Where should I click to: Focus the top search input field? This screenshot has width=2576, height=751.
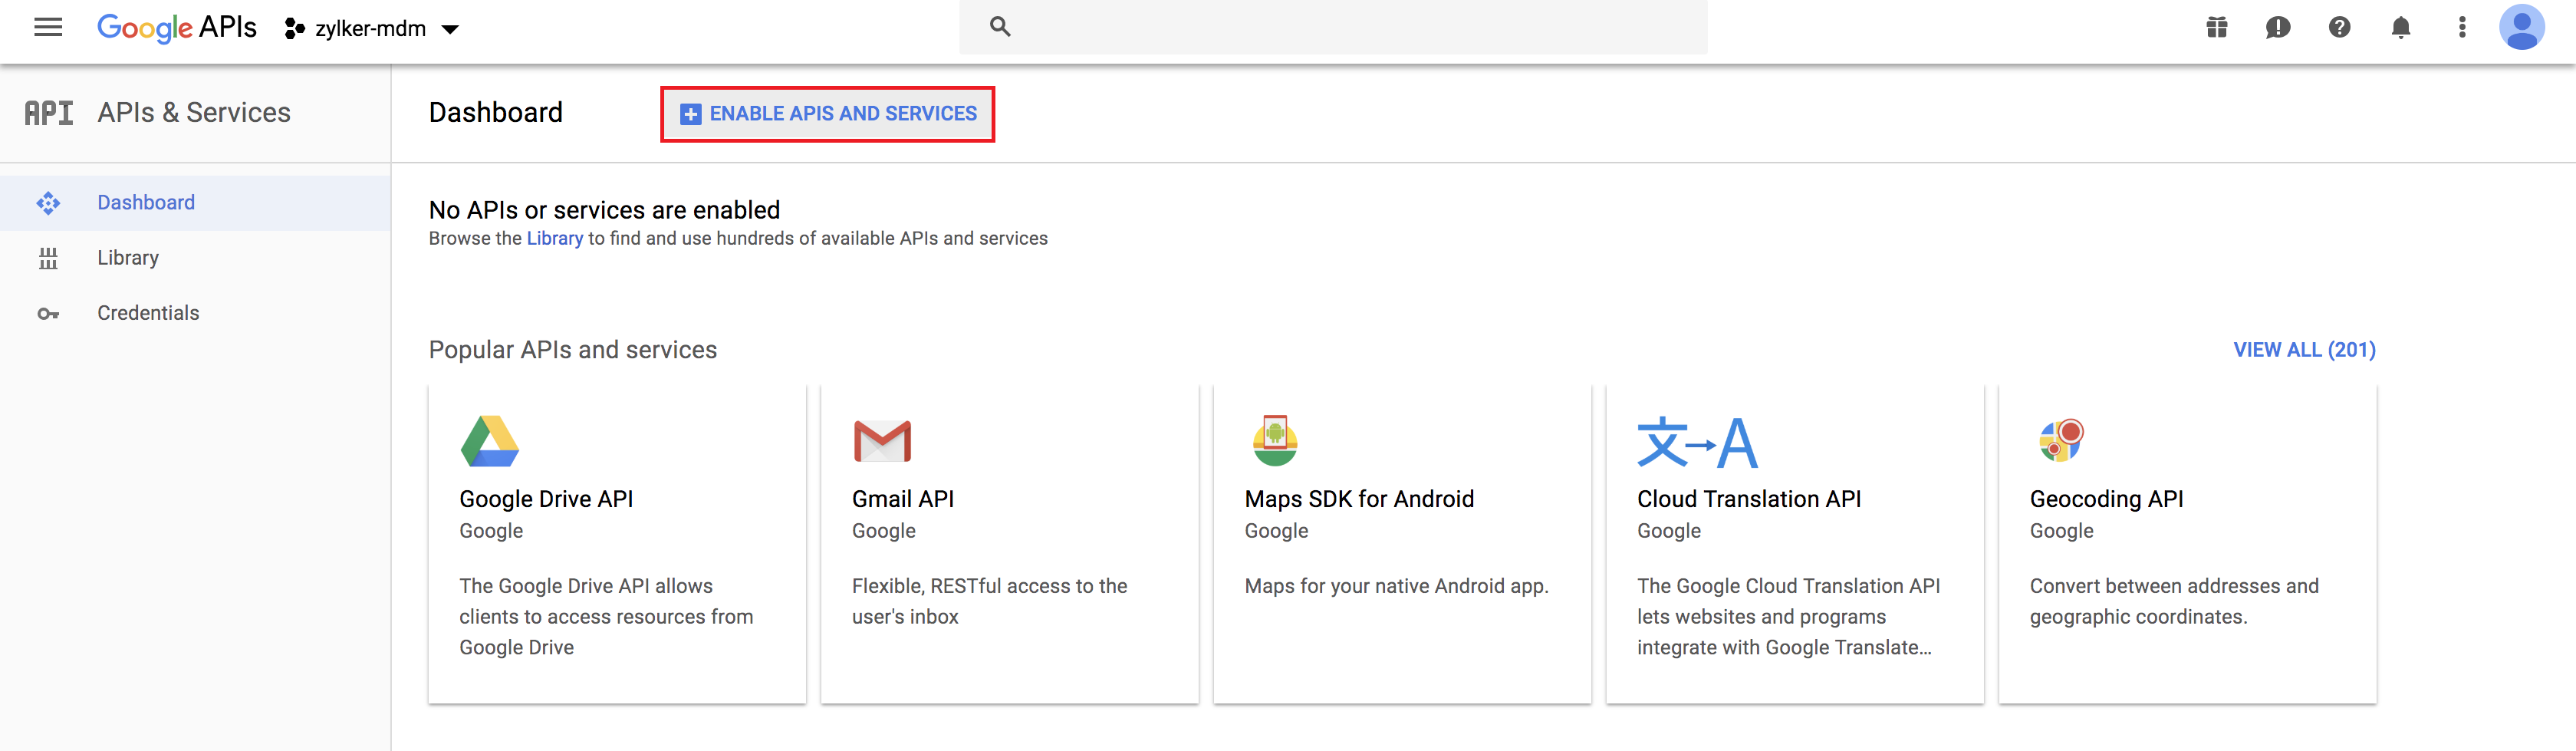pos(1333,27)
